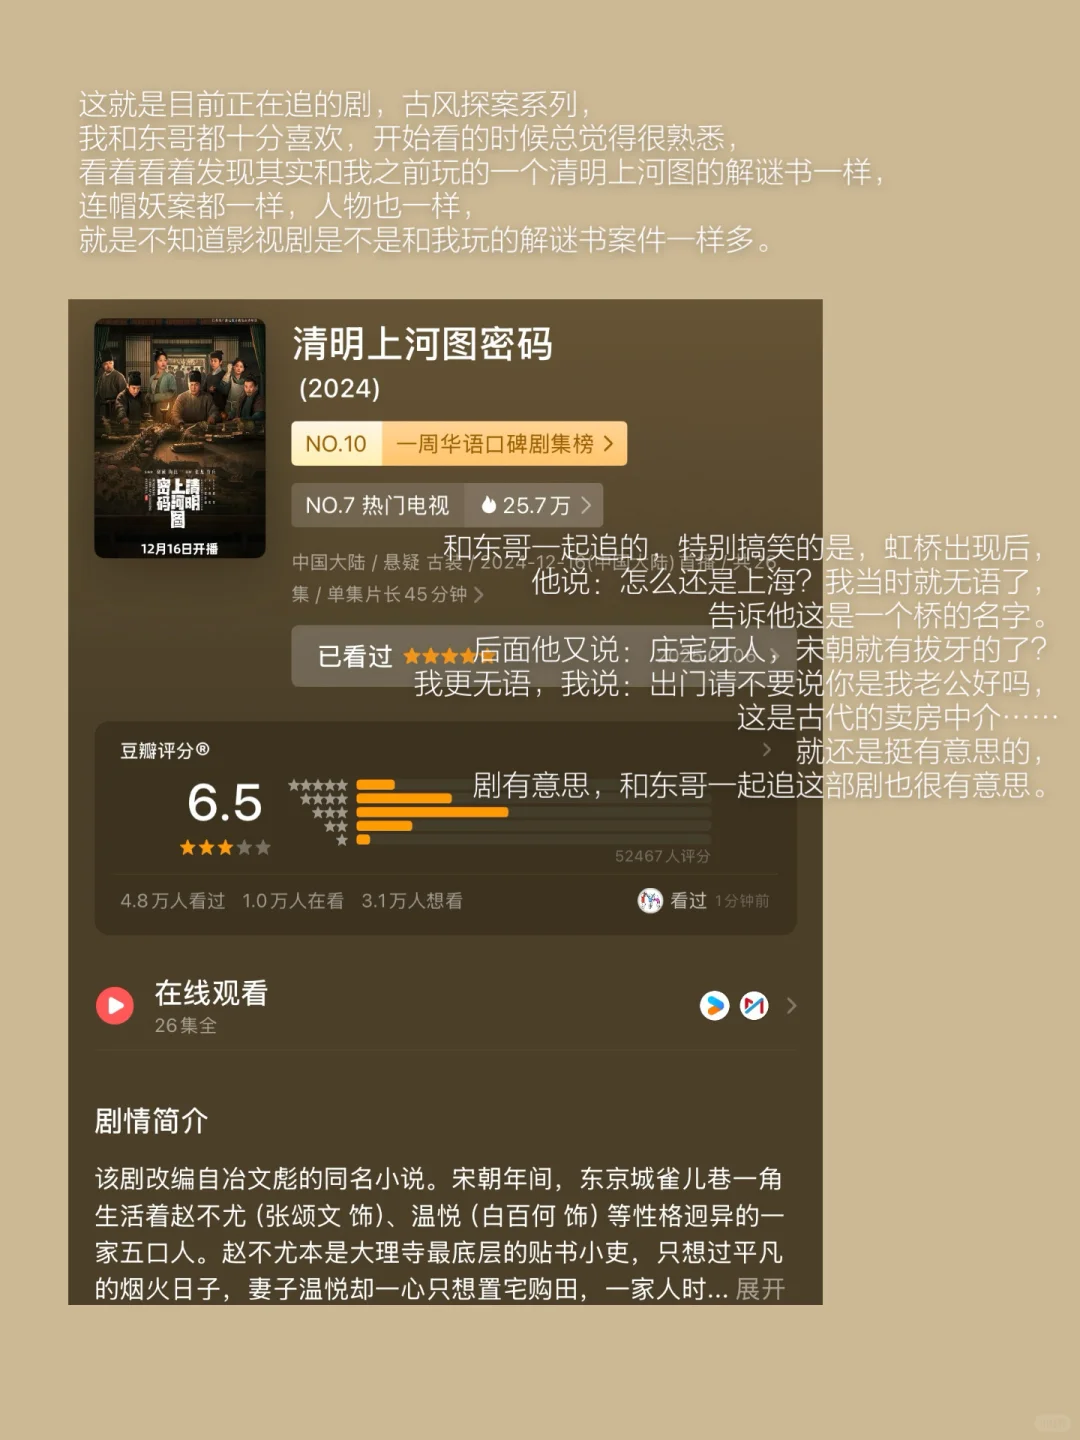1080x1440 pixels.
Task: Expand streaming sources chevron in 在线观看 row
Action: (791, 1005)
